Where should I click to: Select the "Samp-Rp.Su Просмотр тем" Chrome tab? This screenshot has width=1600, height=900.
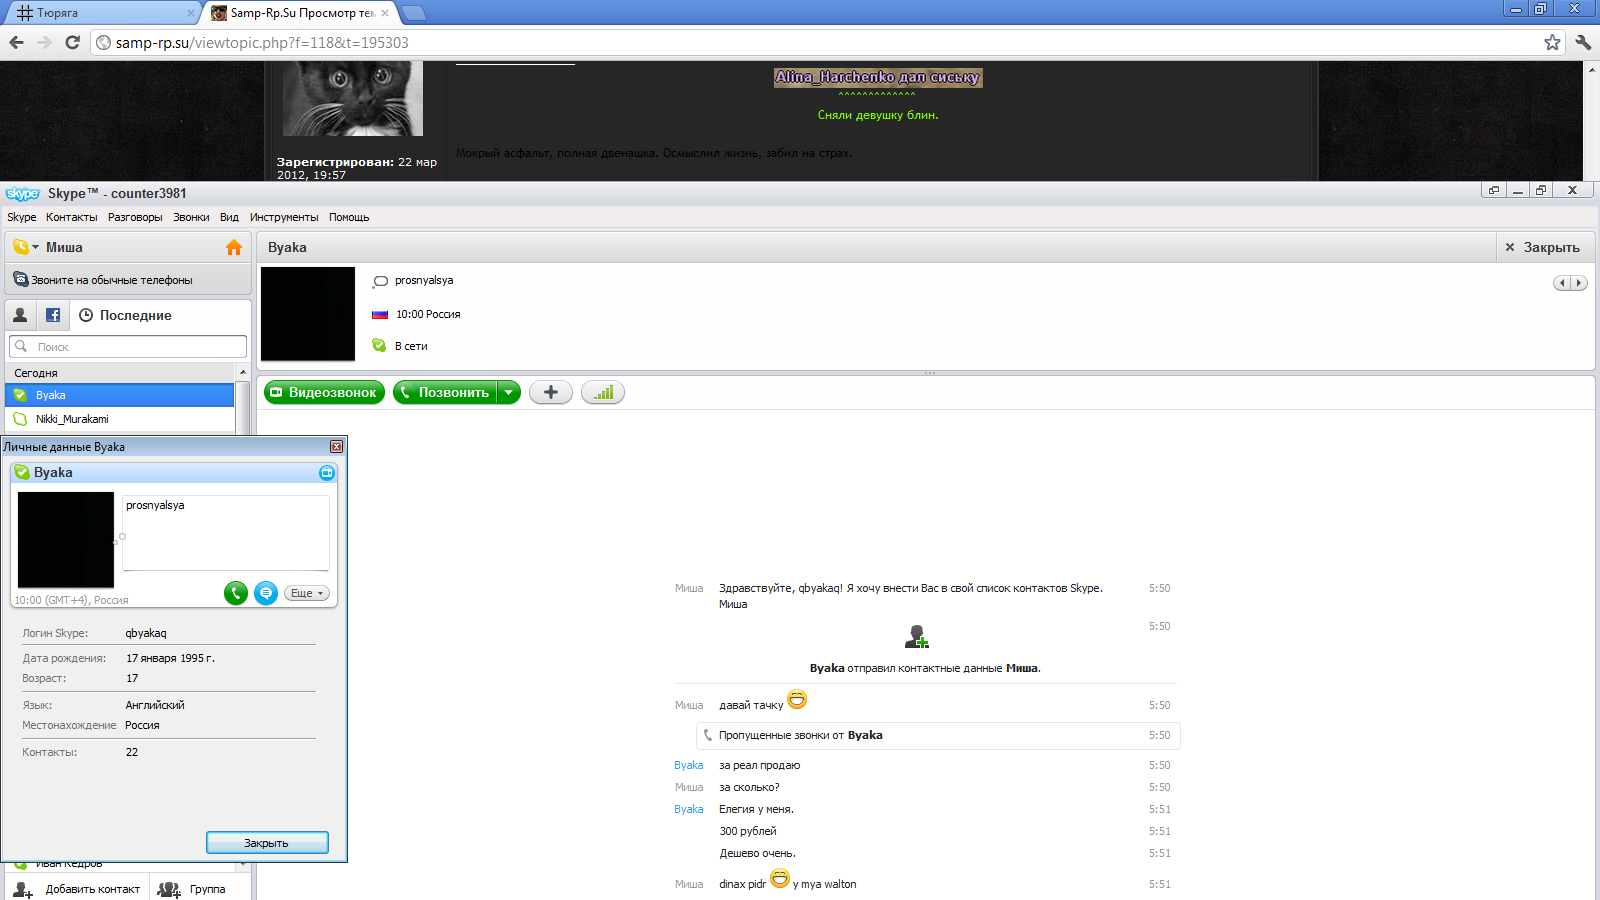[301, 13]
